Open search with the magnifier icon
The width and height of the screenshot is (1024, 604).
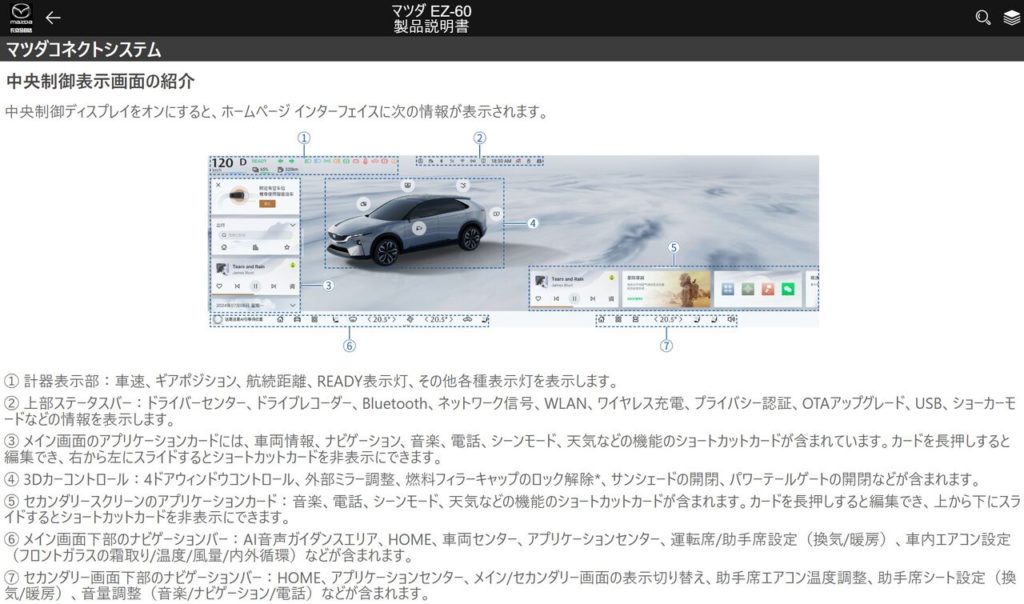(982, 17)
